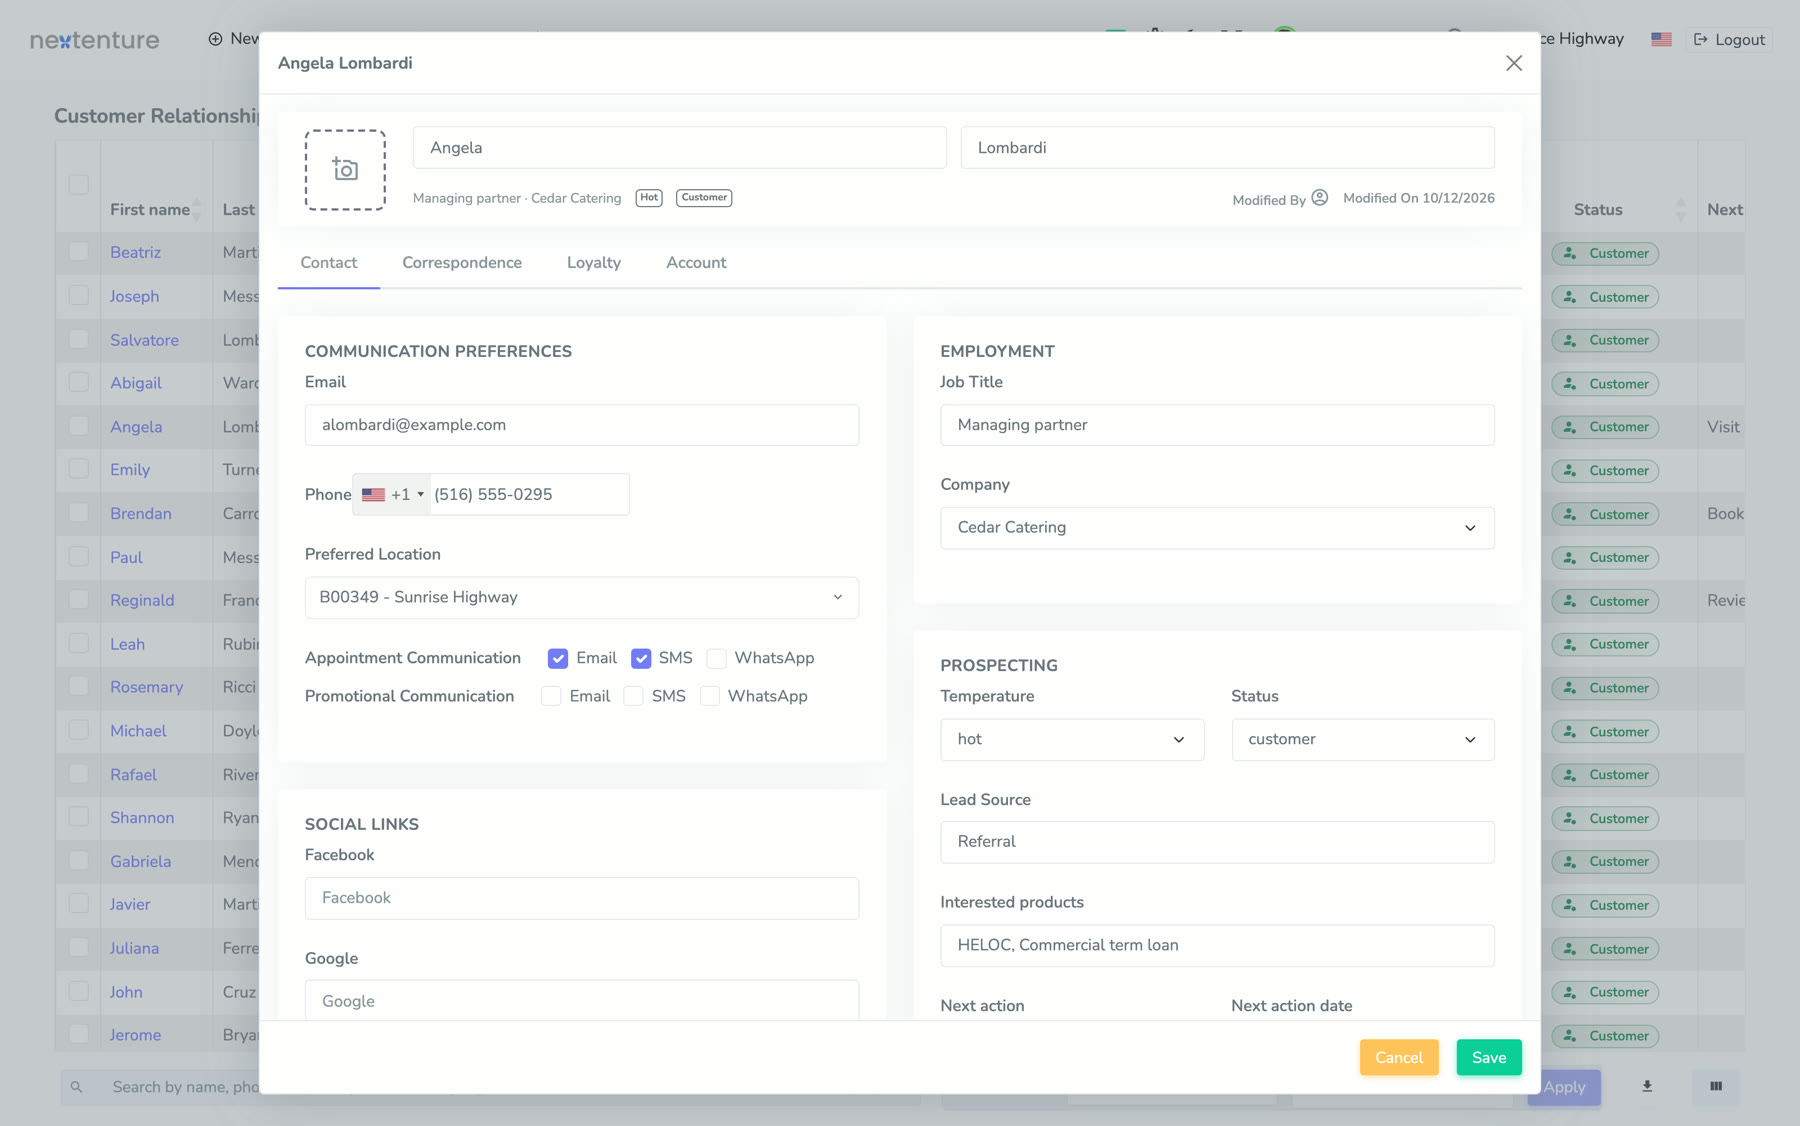Screen dimensions: 1800x1126
Task: Open the phone country code flag selector
Action: click(x=392, y=494)
